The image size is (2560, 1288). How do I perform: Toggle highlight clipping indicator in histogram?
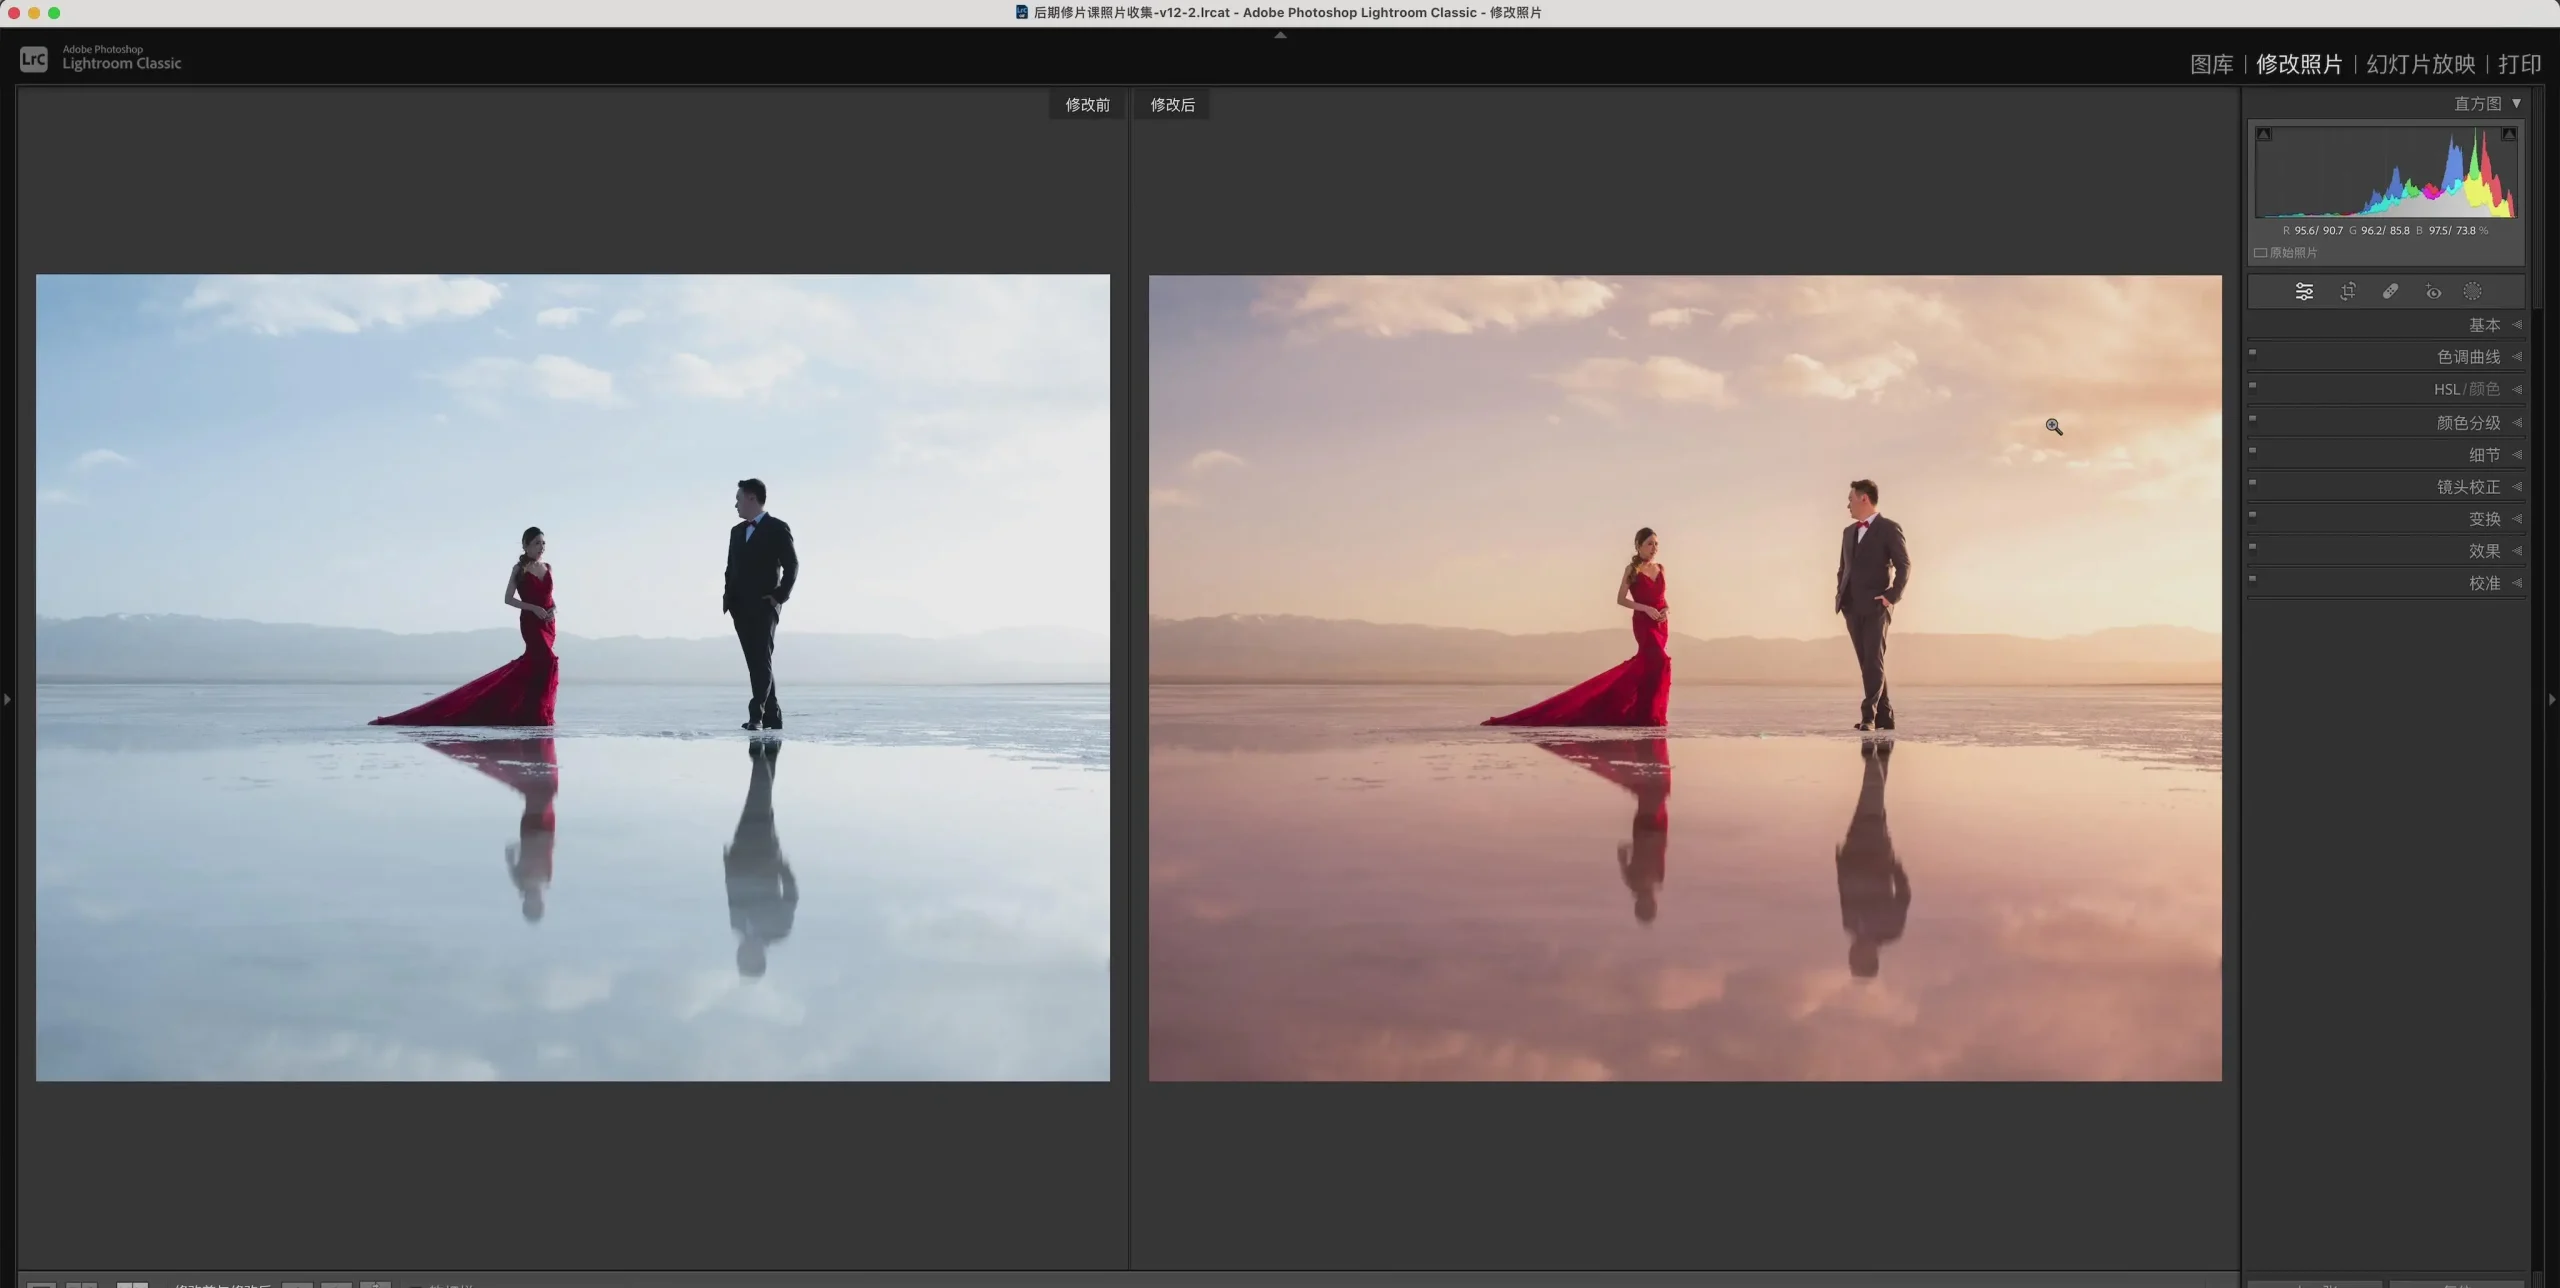(x=2509, y=134)
